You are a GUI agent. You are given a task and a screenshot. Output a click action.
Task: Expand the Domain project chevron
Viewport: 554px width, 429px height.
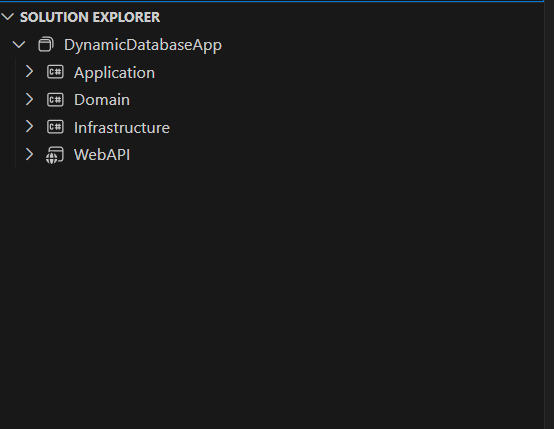point(29,99)
